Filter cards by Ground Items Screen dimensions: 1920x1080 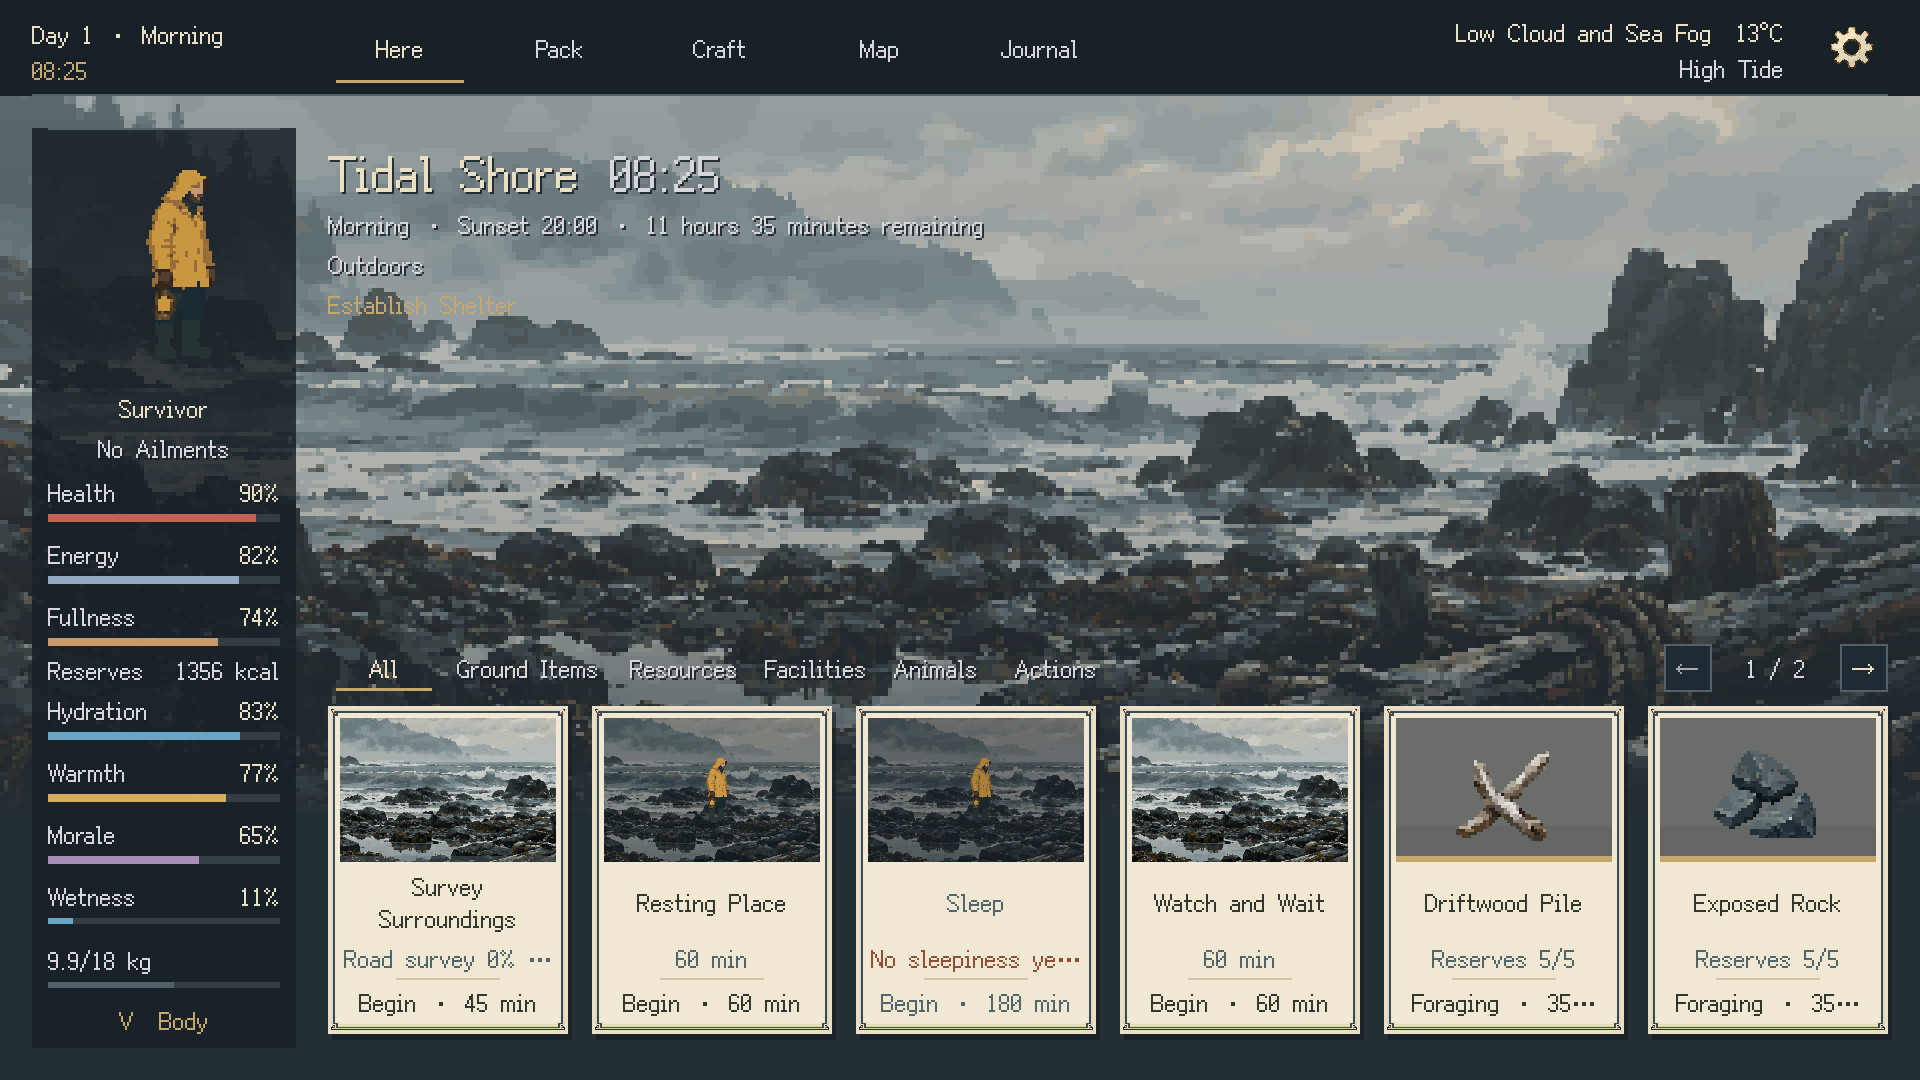526,670
